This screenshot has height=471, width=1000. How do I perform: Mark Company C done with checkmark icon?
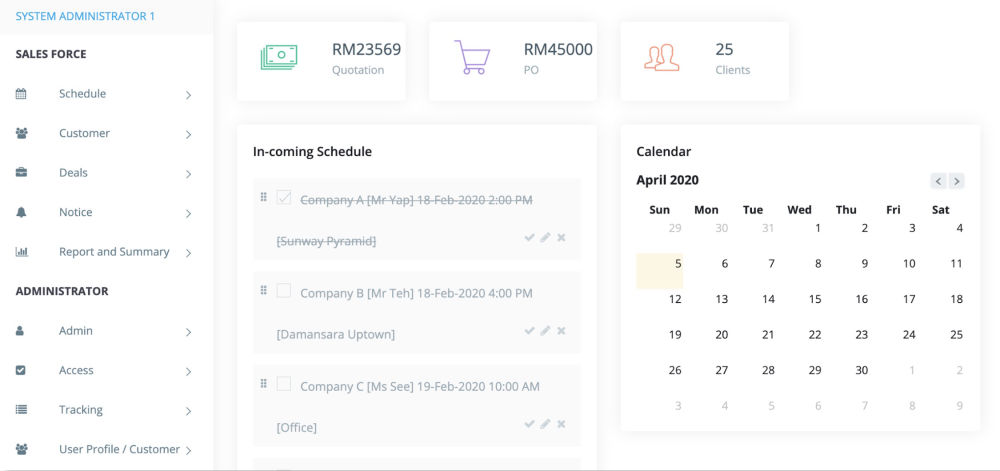click(529, 424)
